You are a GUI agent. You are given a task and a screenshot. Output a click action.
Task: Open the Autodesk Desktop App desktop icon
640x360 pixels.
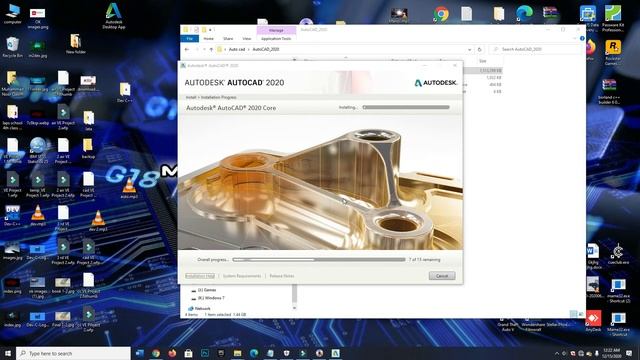[113, 16]
